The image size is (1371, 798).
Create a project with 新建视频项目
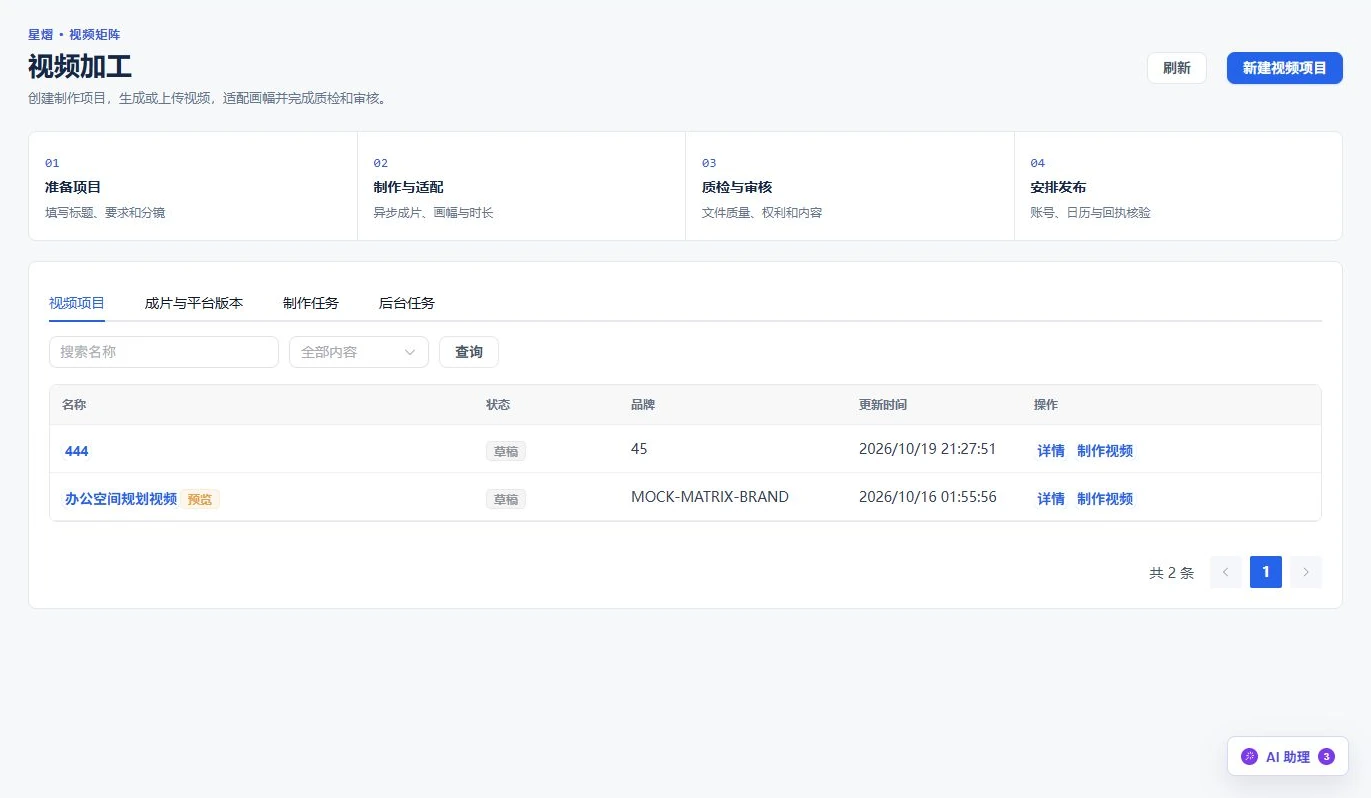click(1285, 68)
